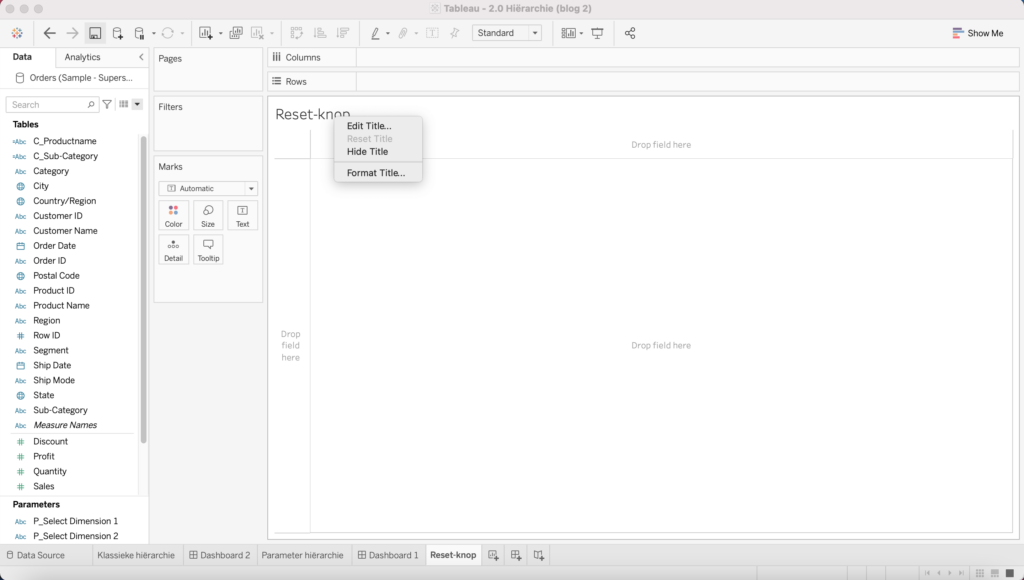
Task: Choose Edit Title... from the context menu
Action: tap(369, 126)
